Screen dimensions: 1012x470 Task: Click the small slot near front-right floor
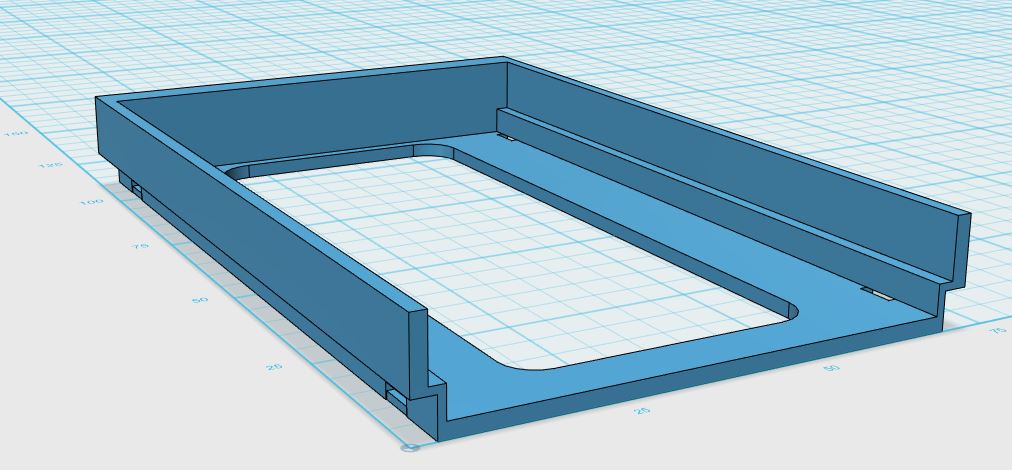point(879,294)
